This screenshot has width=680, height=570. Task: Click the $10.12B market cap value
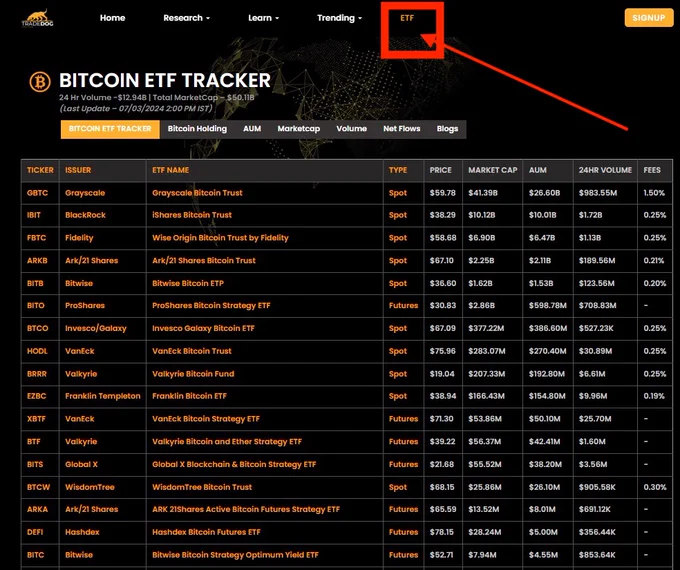point(482,215)
